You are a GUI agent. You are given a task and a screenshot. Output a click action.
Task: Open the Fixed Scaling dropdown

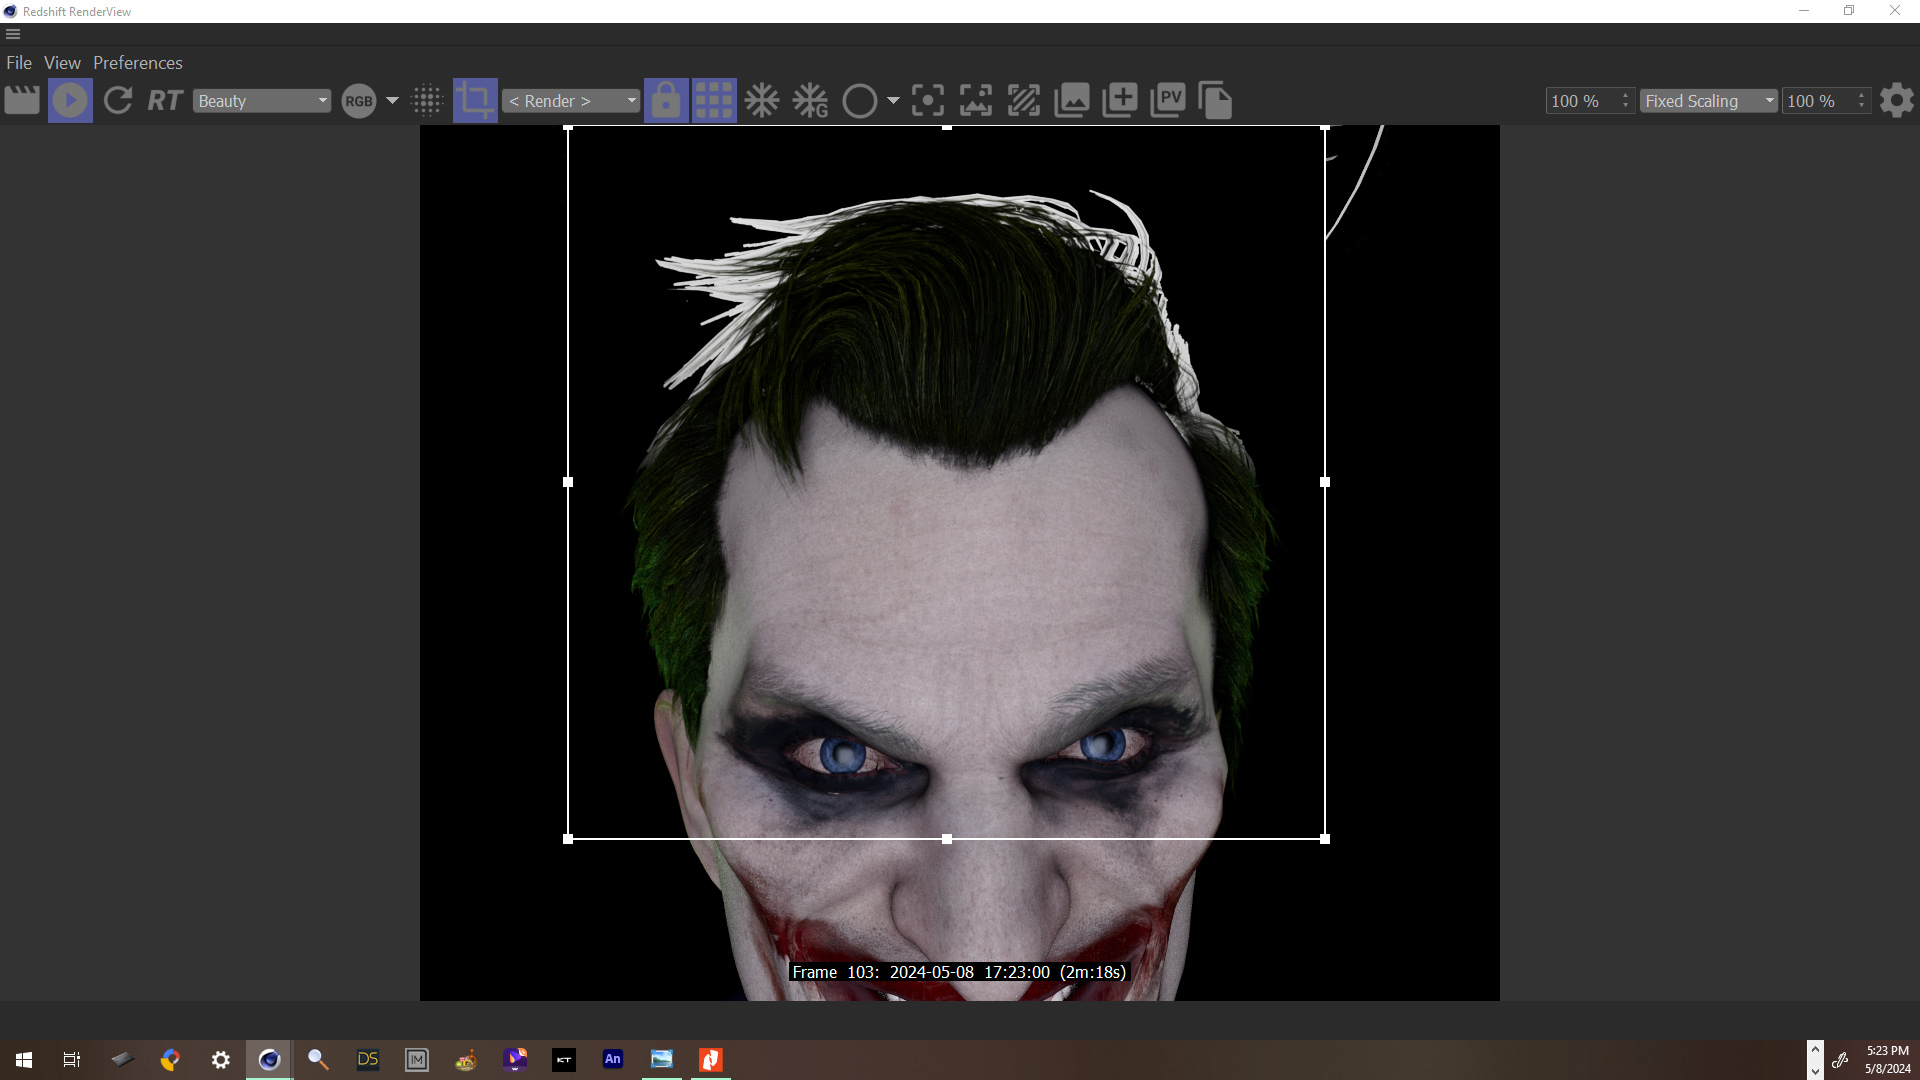coord(1709,101)
